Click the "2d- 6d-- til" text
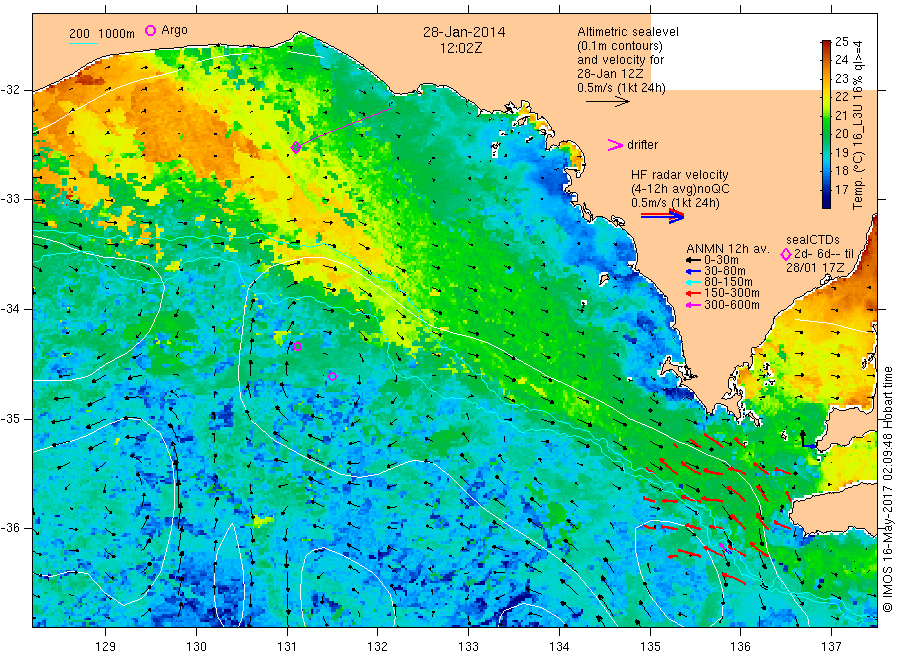 point(824,254)
